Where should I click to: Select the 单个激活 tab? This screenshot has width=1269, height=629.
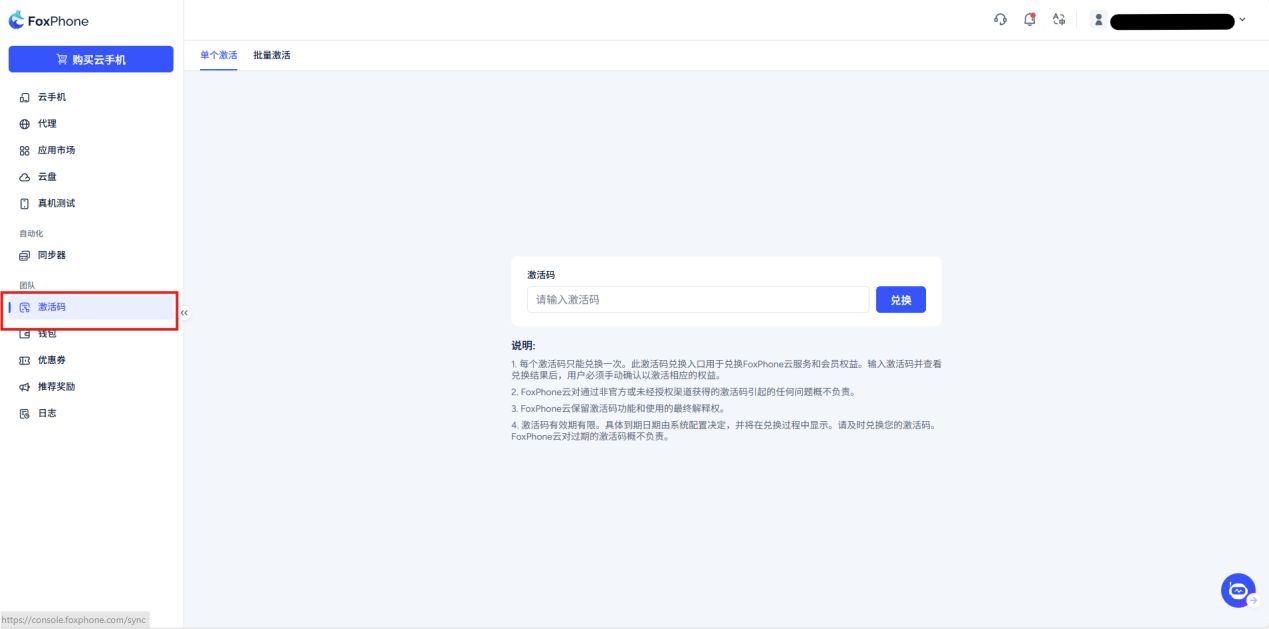219,55
